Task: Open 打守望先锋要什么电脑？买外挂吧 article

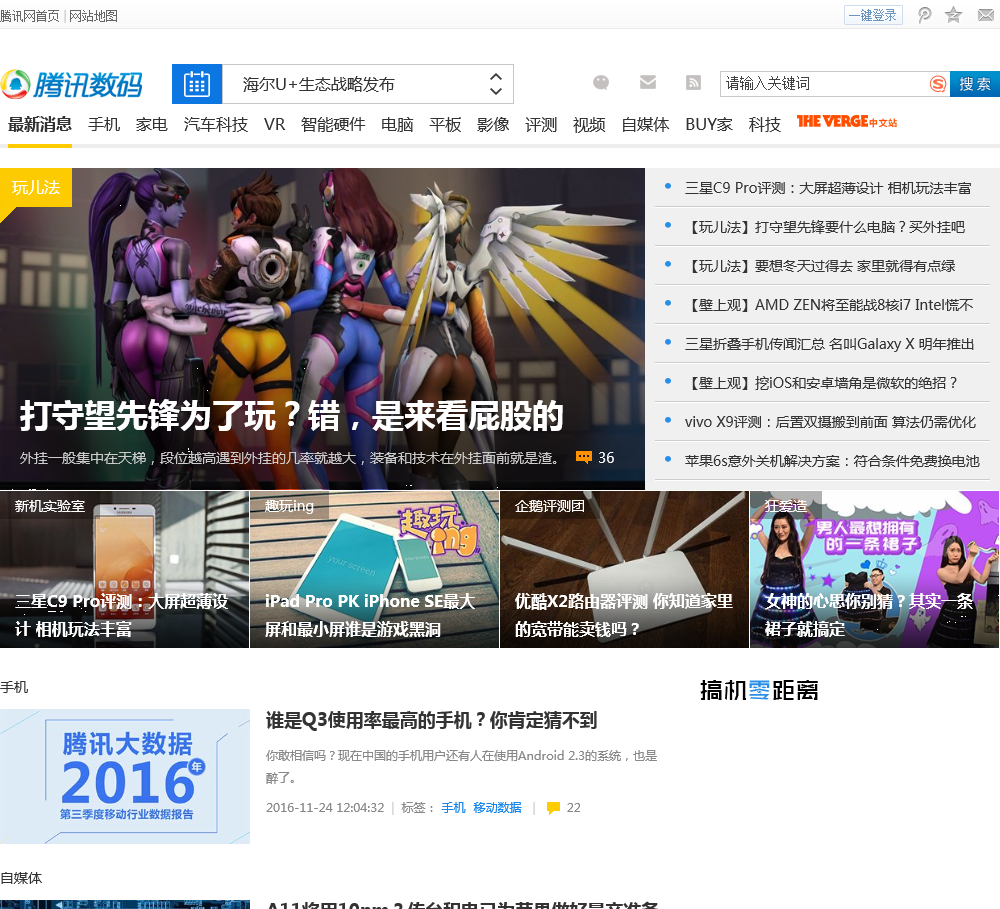Action: (825, 227)
